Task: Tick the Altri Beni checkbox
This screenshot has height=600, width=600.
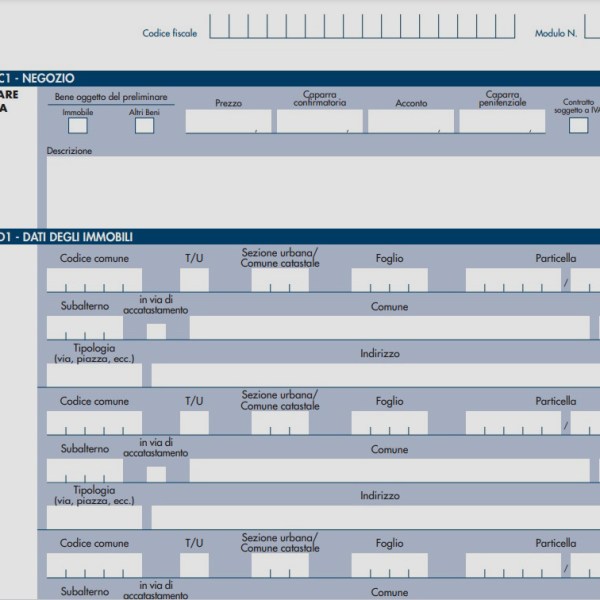Action: click(x=144, y=126)
